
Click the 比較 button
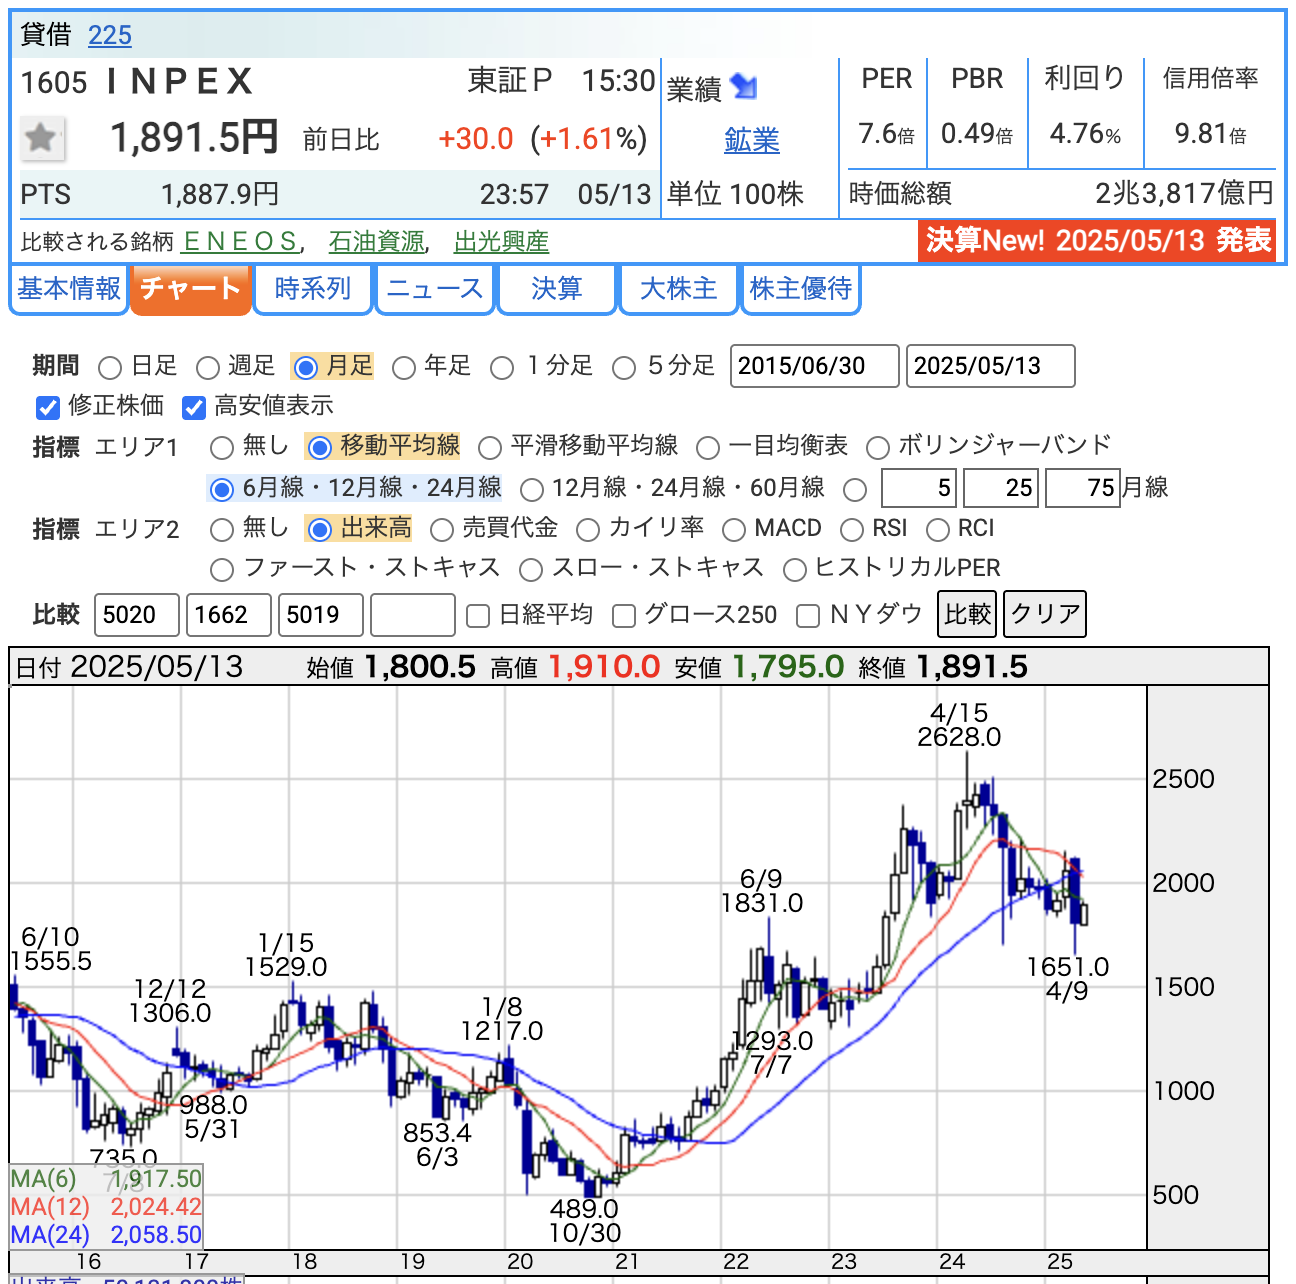[968, 614]
